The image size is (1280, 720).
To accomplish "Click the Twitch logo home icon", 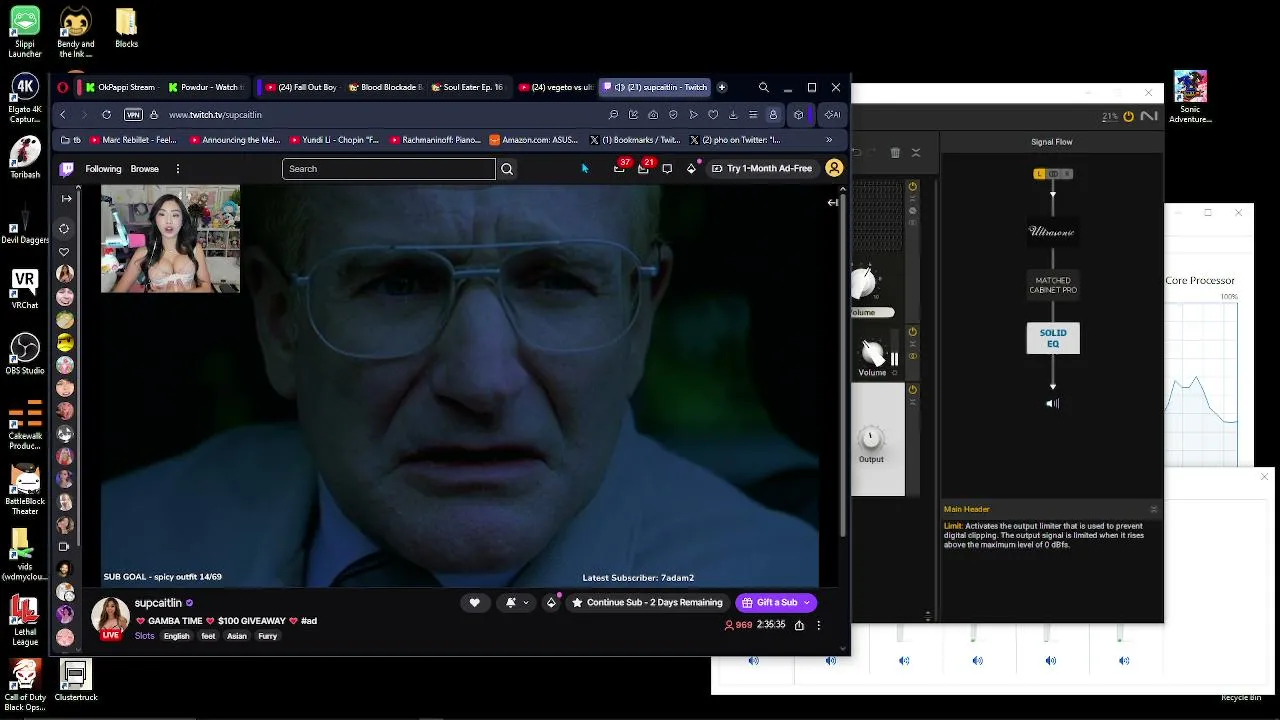I will (67, 169).
